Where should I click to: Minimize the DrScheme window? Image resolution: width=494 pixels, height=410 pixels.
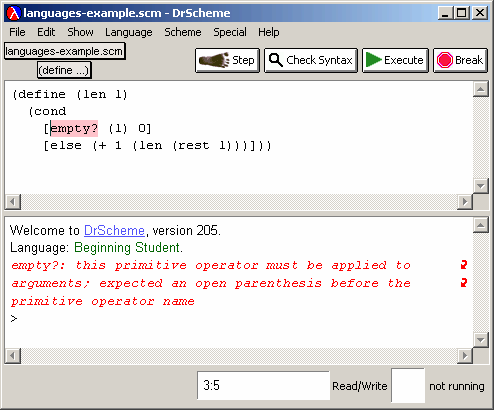[x=445, y=13]
